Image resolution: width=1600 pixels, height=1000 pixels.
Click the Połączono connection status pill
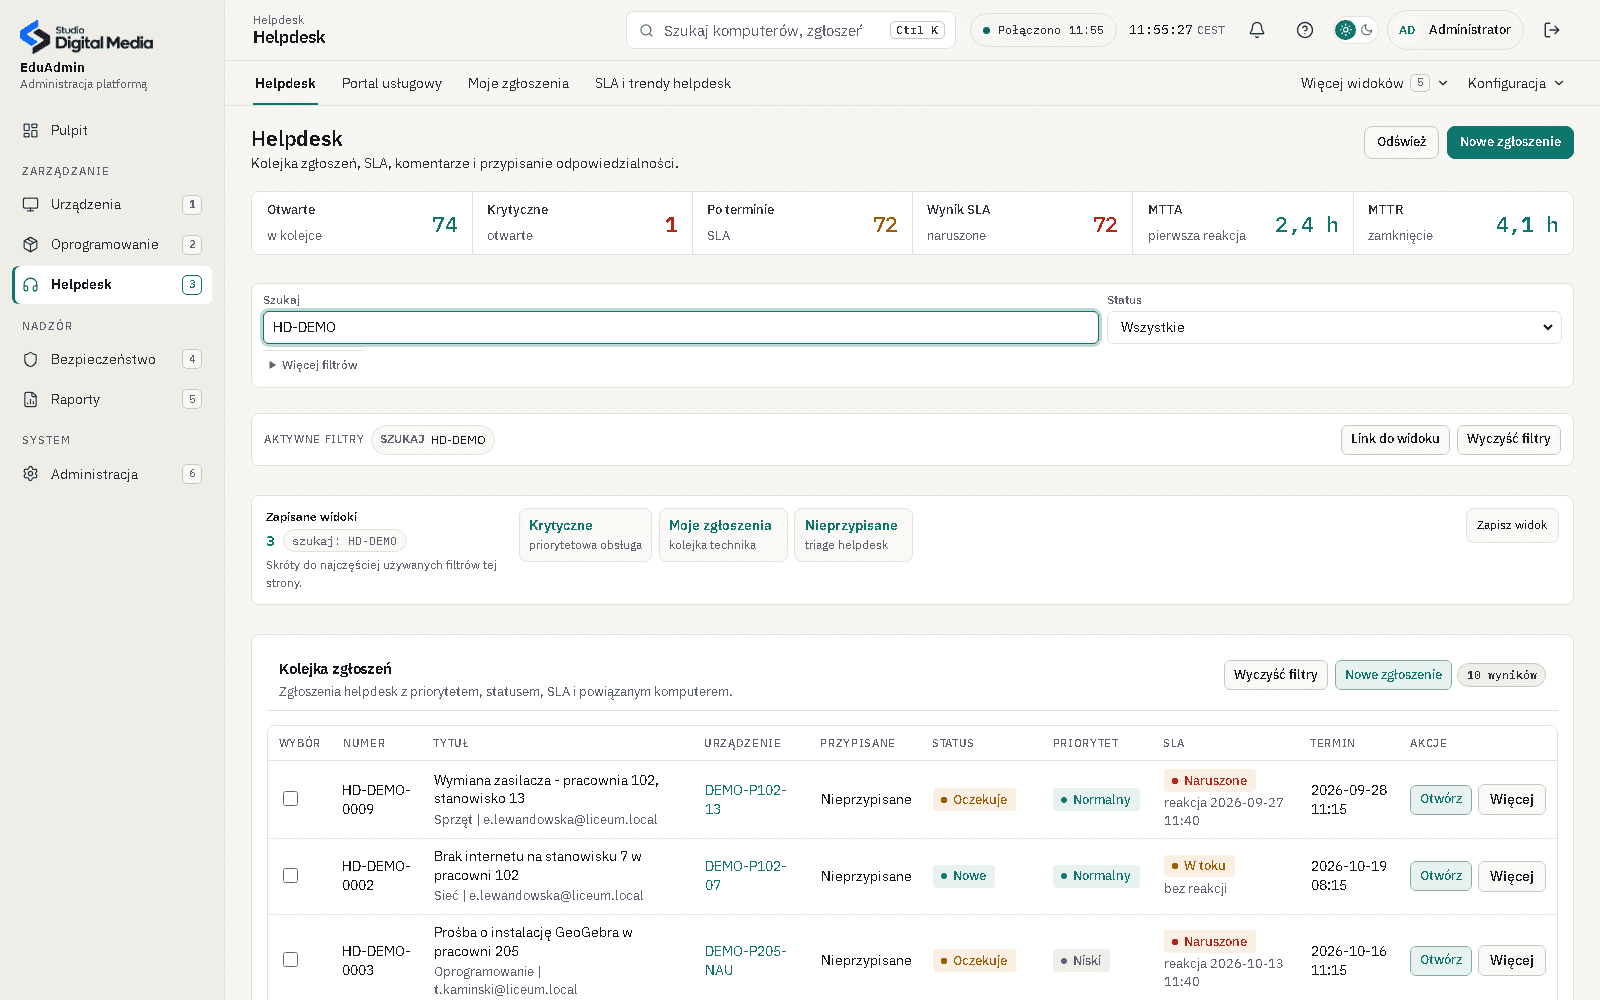pos(1043,30)
